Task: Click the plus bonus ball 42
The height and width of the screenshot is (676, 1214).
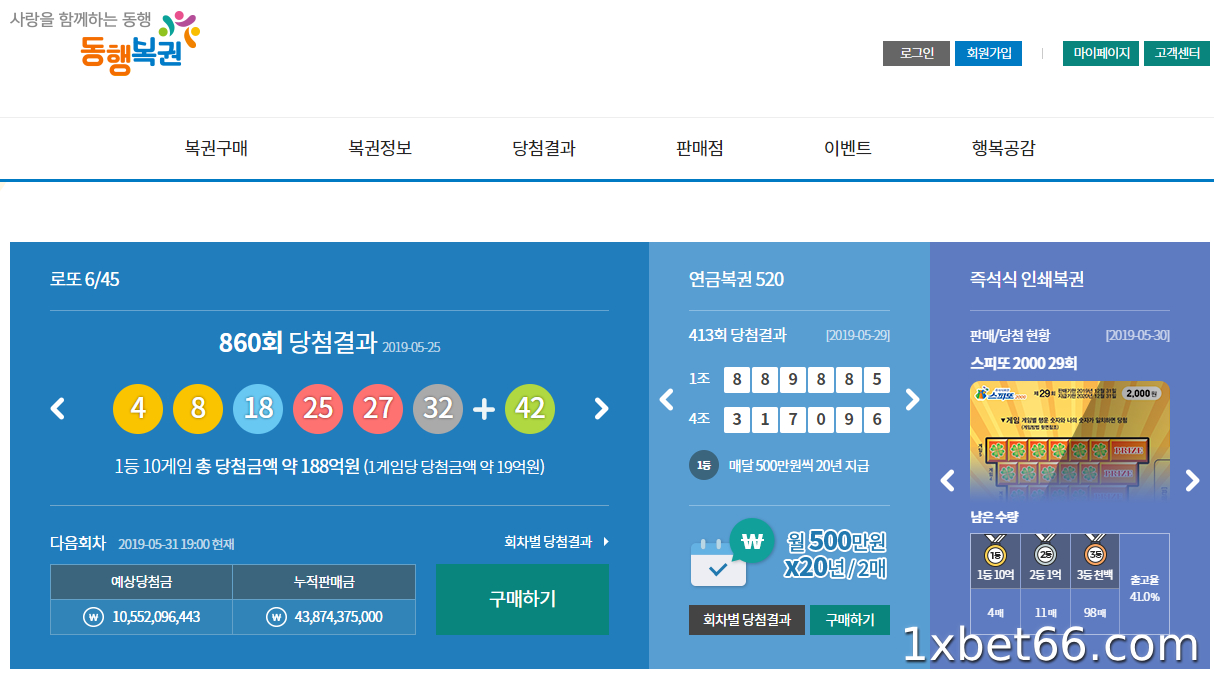Action: (x=530, y=408)
